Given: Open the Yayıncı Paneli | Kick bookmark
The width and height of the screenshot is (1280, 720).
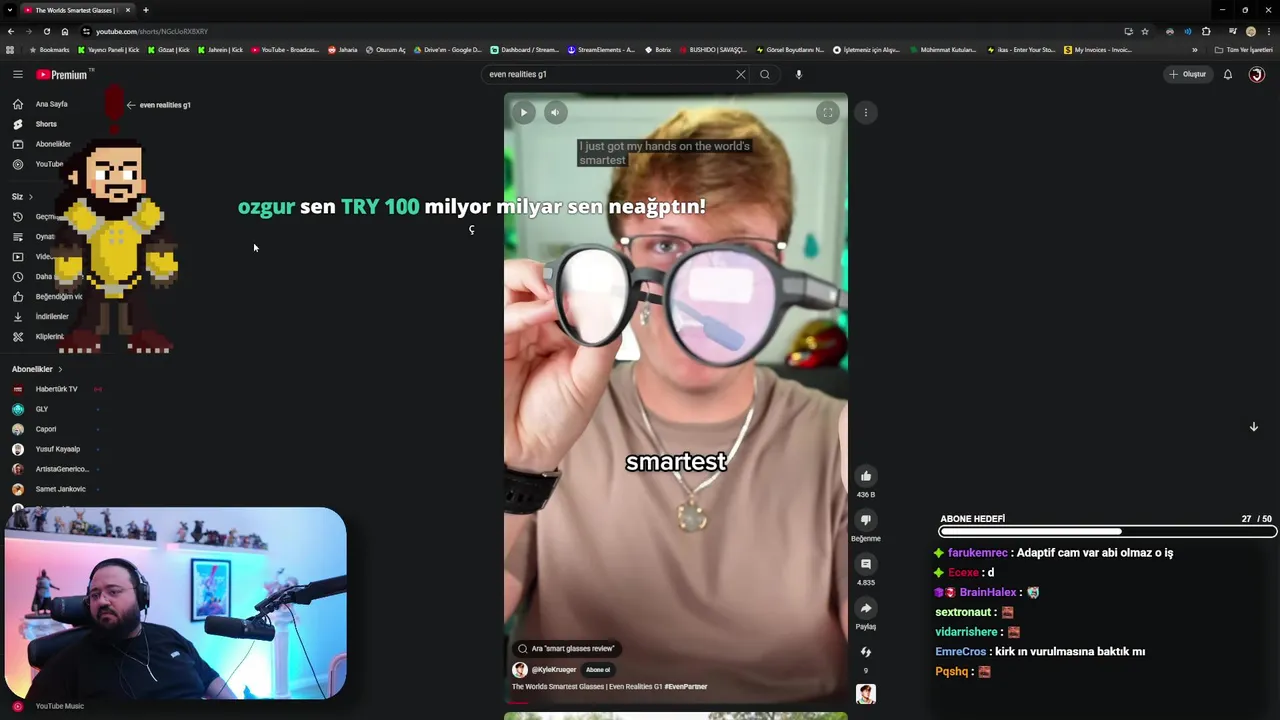Looking at the screenshot, I should 109,50.
